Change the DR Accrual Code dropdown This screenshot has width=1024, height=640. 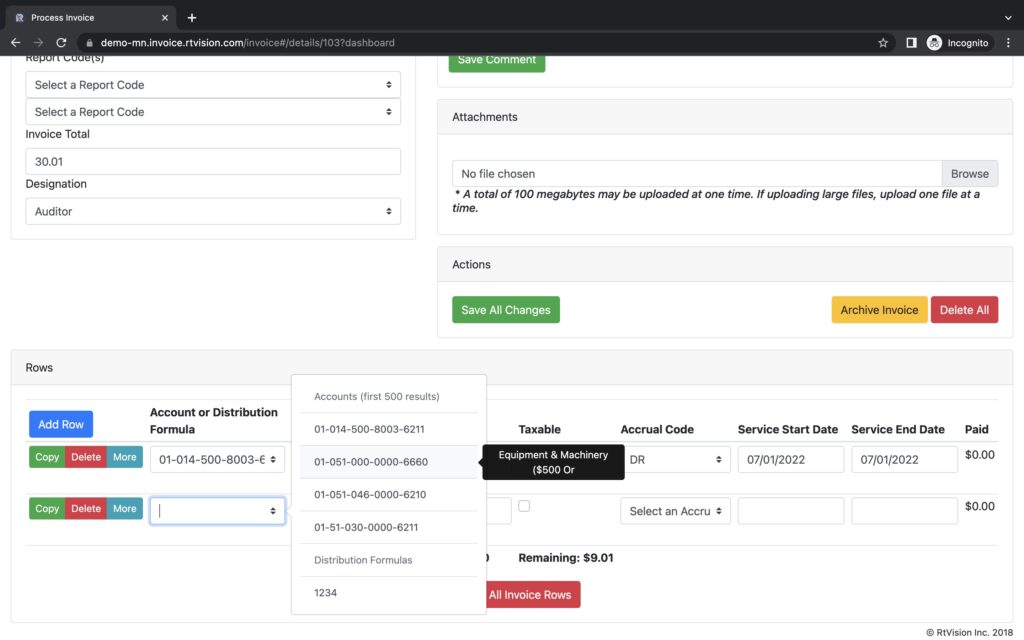coord(675,459)
